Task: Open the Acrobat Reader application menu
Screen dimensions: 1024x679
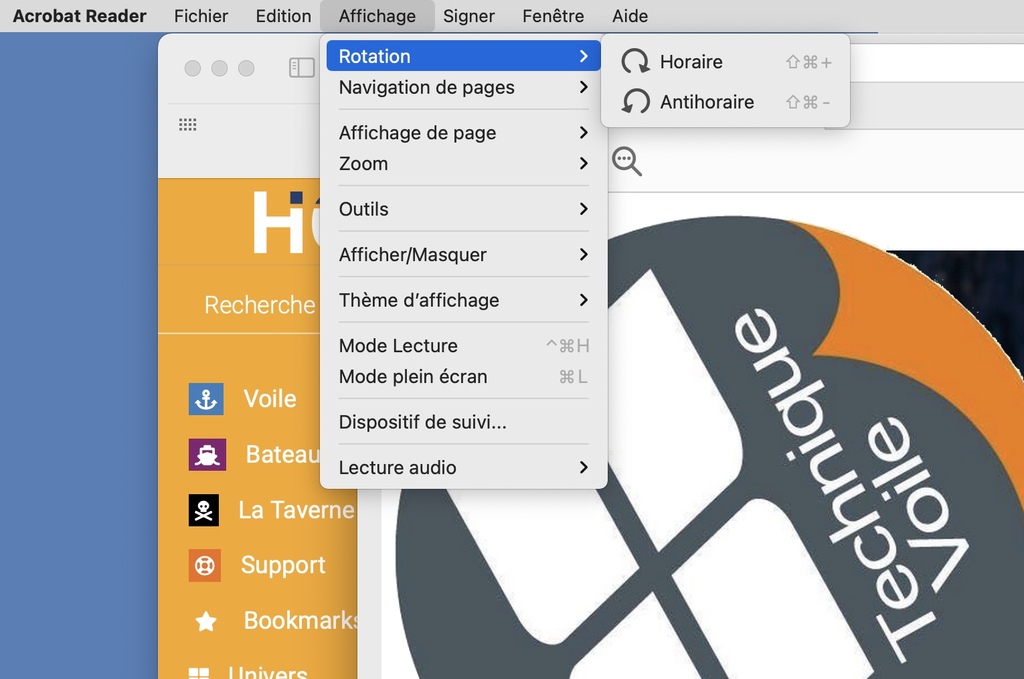Action: click(x=80, y=16)
